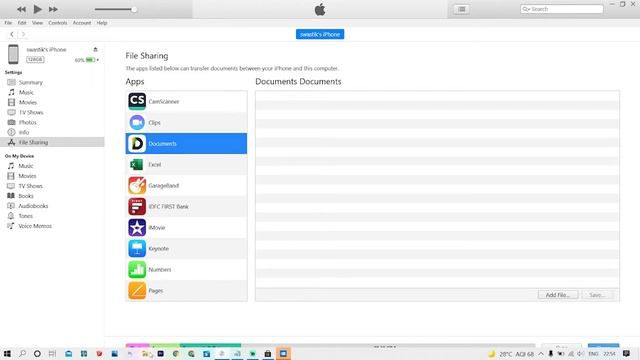Open the Controls menu
This screenshot has height=360, width=640.
58,23
